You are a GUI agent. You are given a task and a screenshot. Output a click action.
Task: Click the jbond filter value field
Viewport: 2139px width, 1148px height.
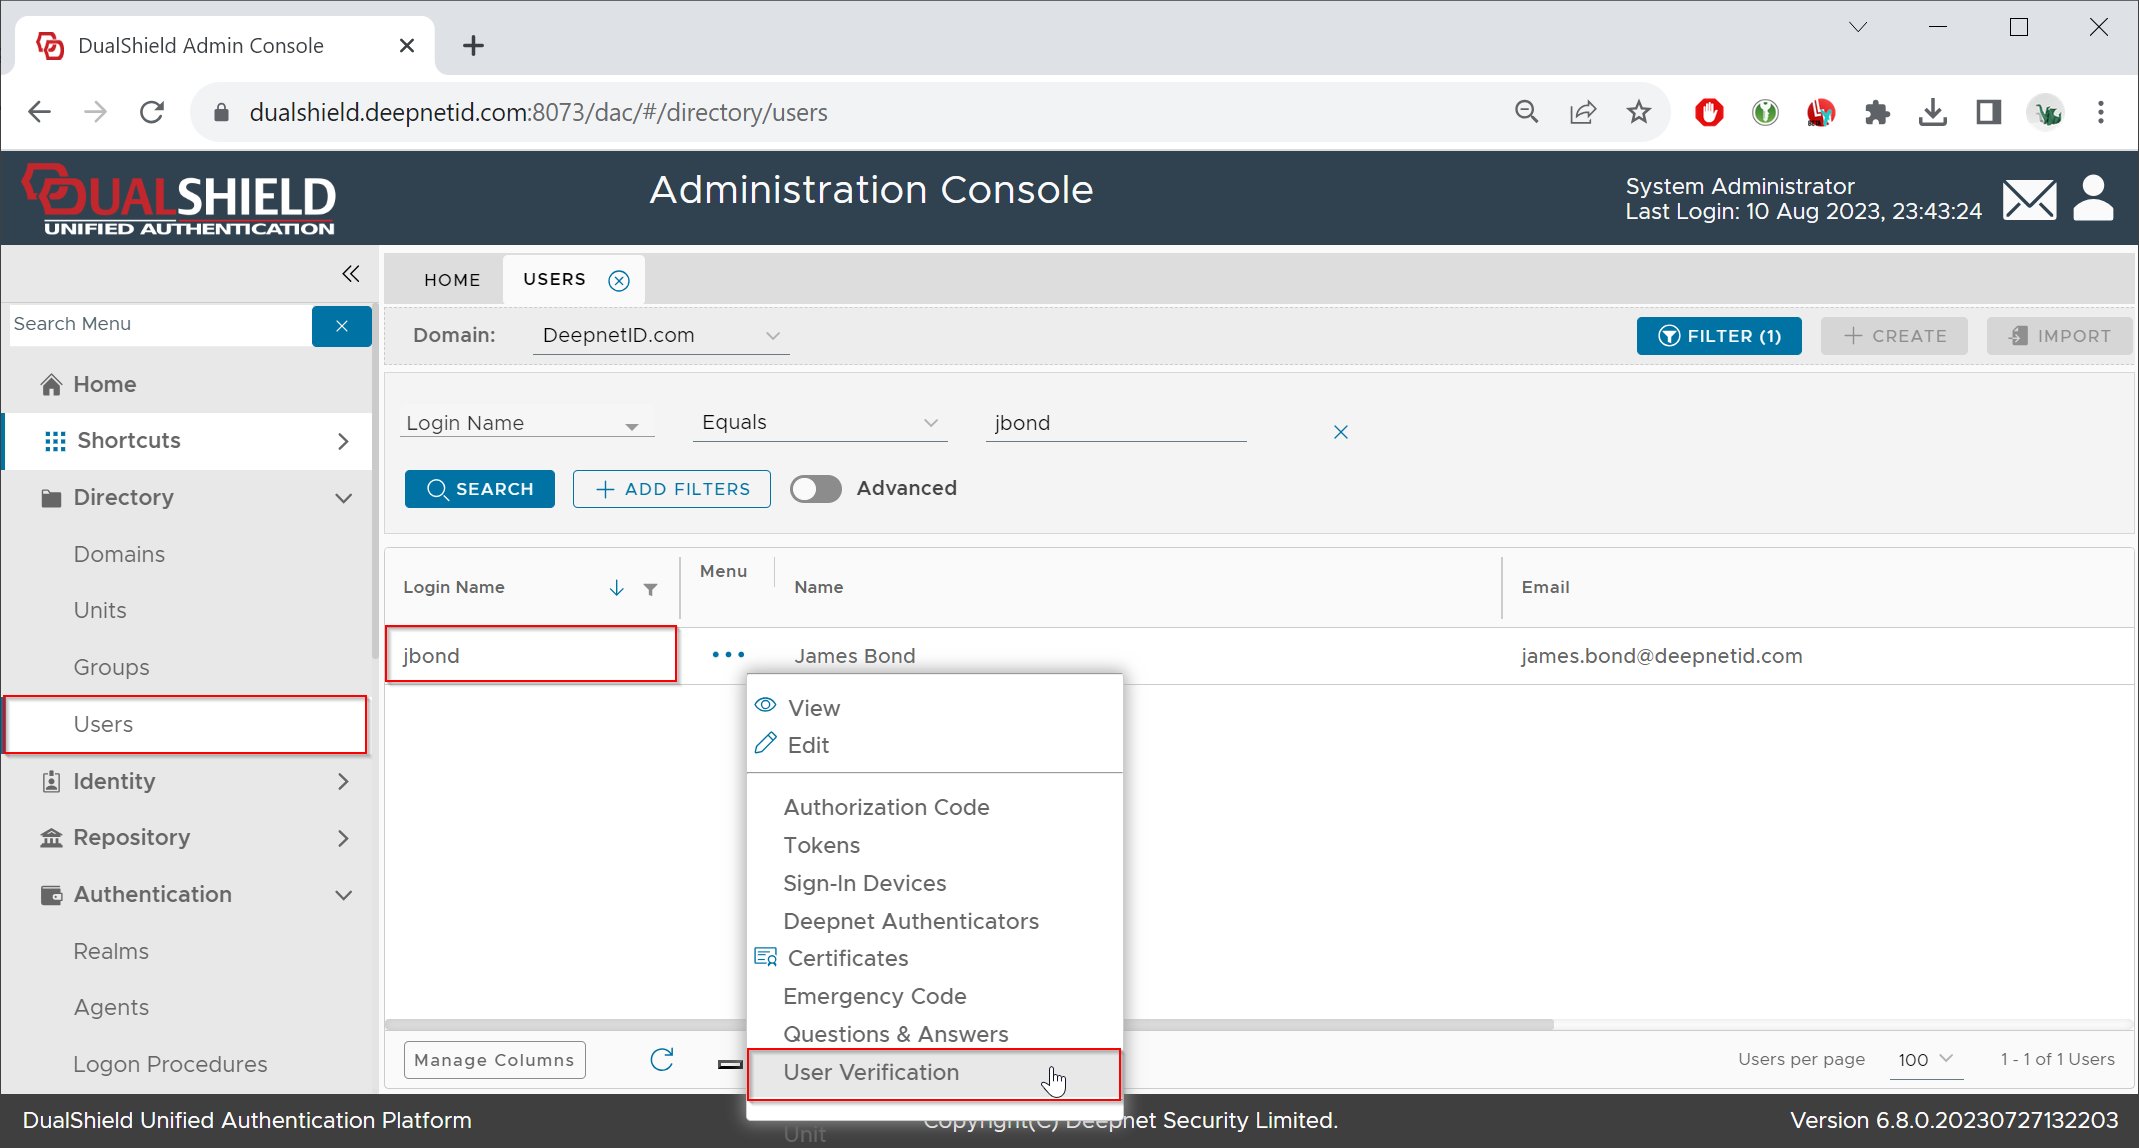1115,423
